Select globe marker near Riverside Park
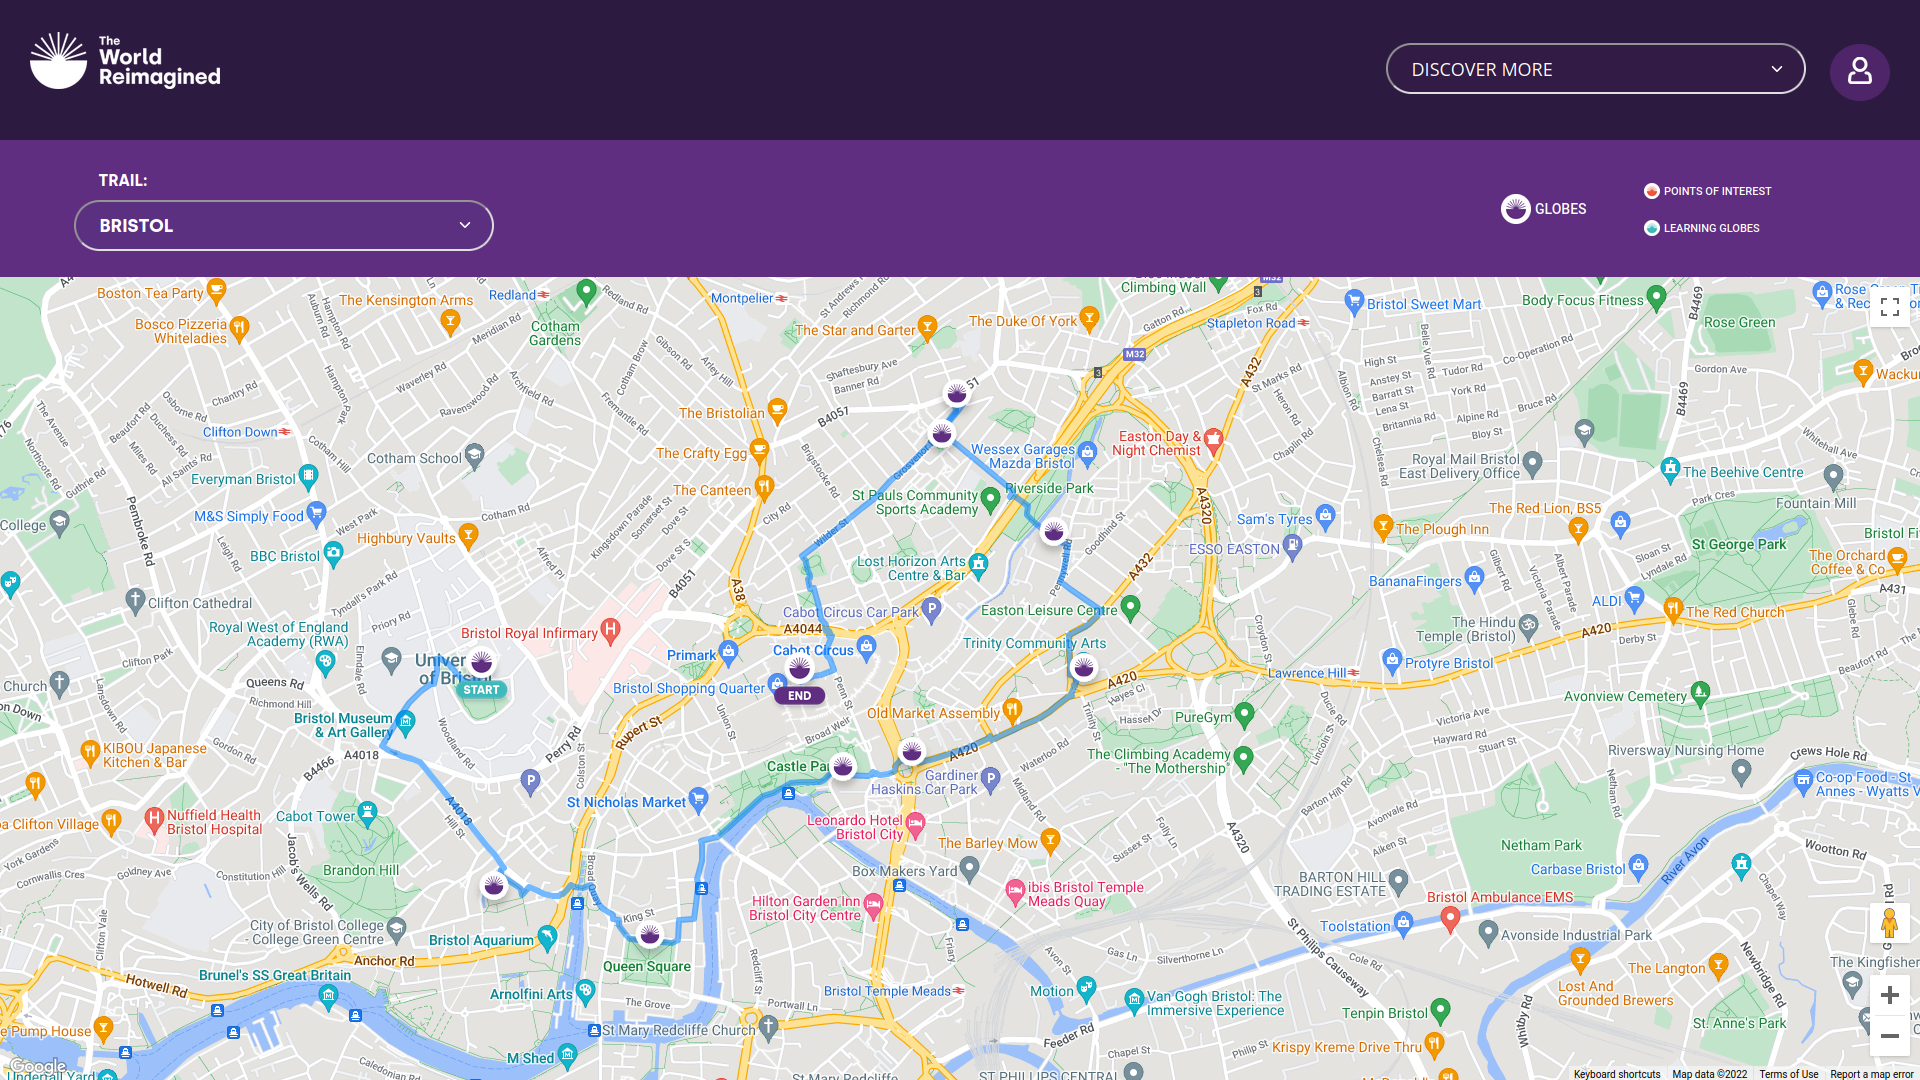Image resolution: width=1920 pixels, height=1080 pixels. click(x=1053, y=531)
